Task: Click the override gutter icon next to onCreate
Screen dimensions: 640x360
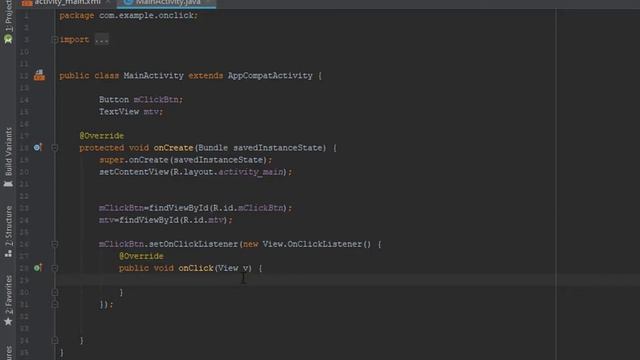Action: click(38, 147)
